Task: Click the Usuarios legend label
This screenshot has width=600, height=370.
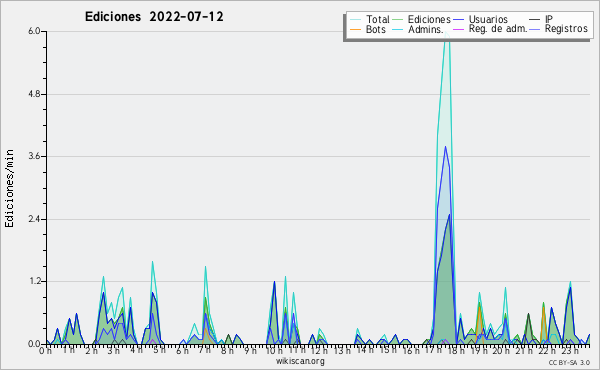Action: 488,19
